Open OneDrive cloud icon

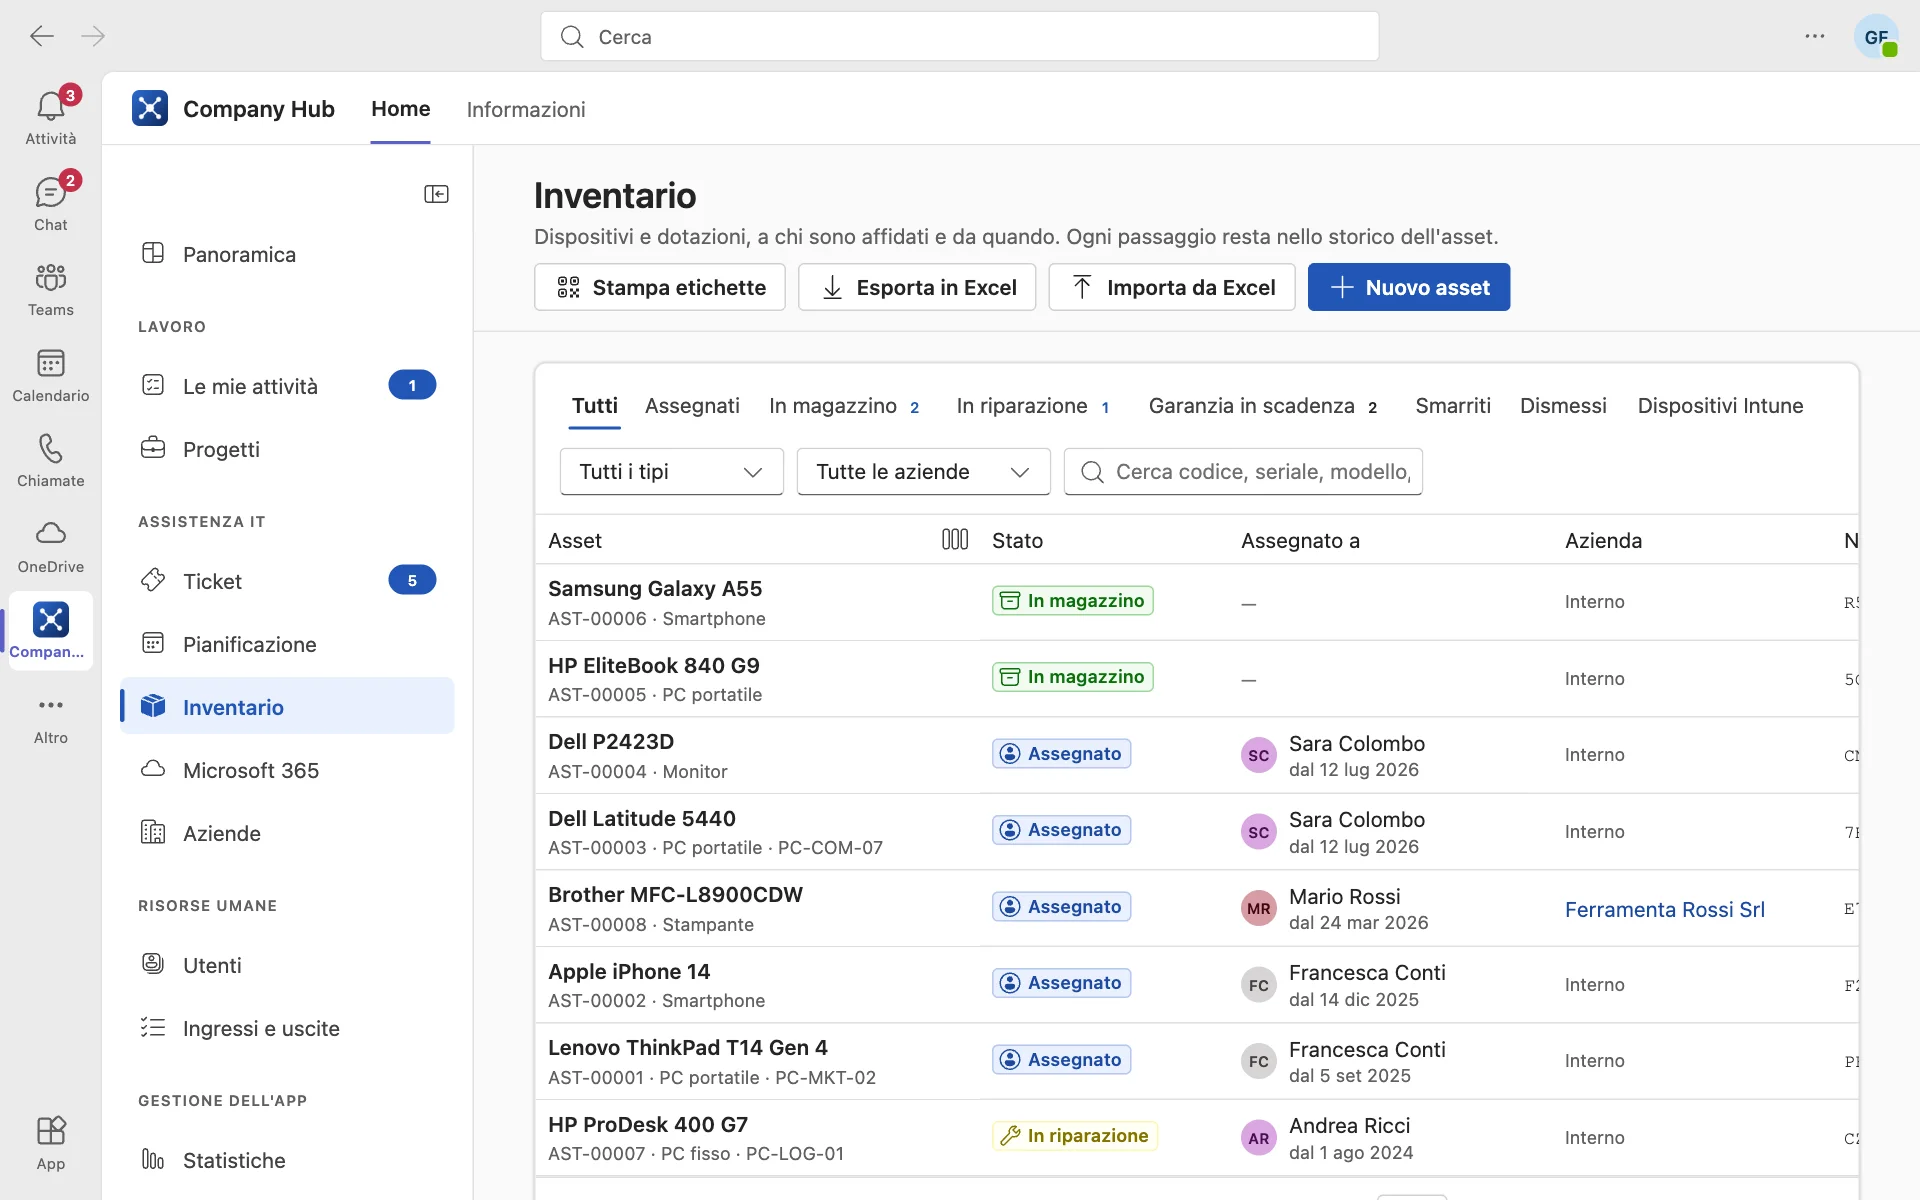51,545
